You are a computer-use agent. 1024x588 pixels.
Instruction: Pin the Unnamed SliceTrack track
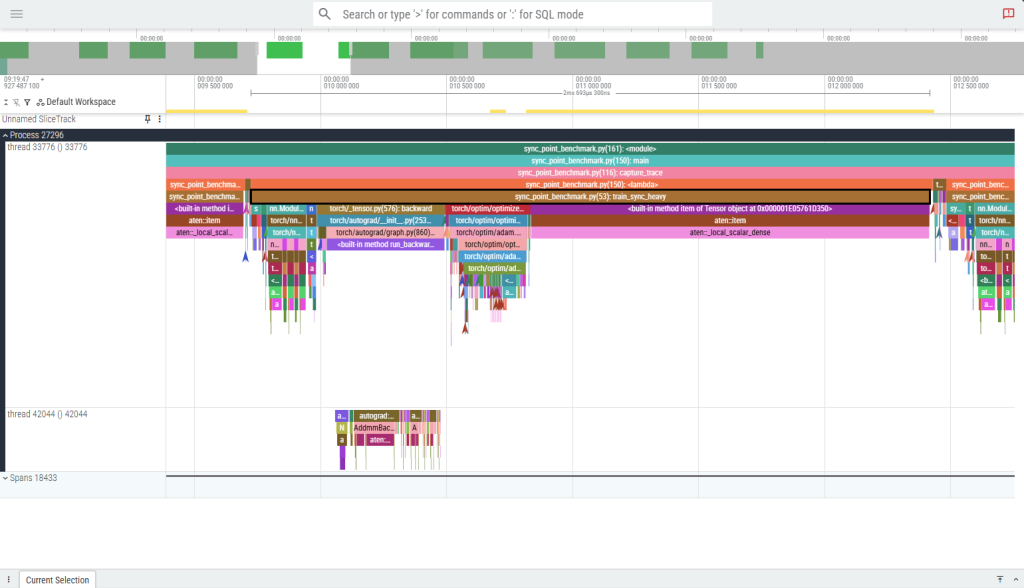148,119
